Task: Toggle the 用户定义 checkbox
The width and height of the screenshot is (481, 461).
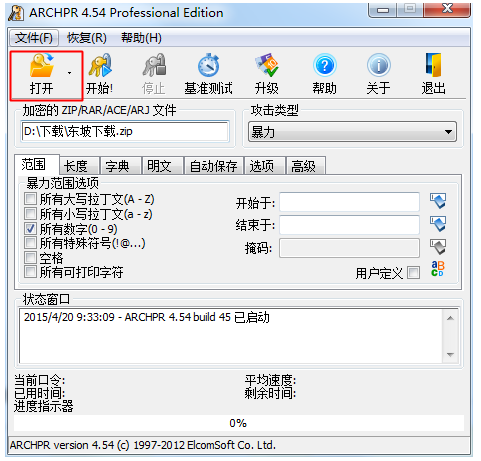Action: (414, 272)
